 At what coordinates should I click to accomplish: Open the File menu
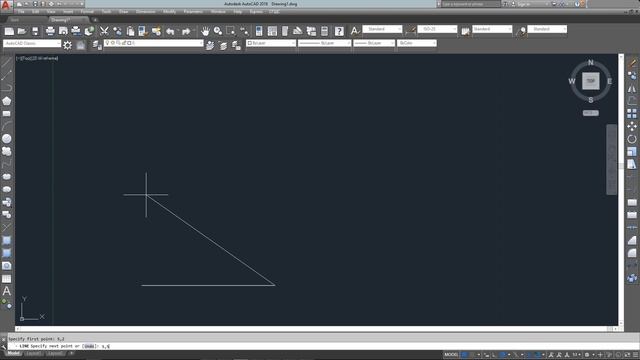click(21, 12)
